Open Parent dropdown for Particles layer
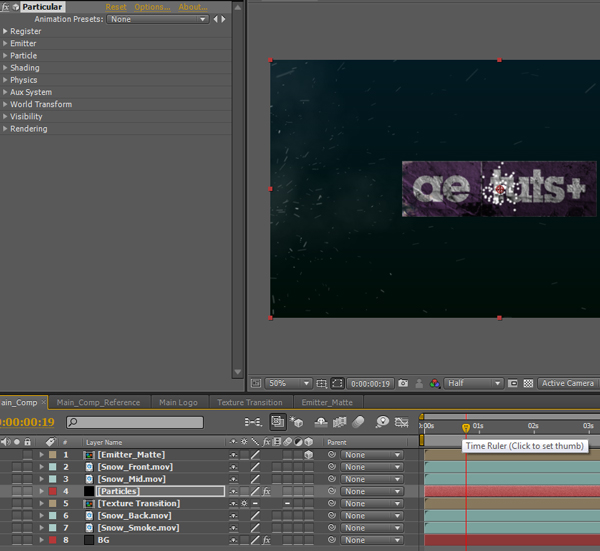600x551 pixels. pyautogui.click(x=371, y=491)
